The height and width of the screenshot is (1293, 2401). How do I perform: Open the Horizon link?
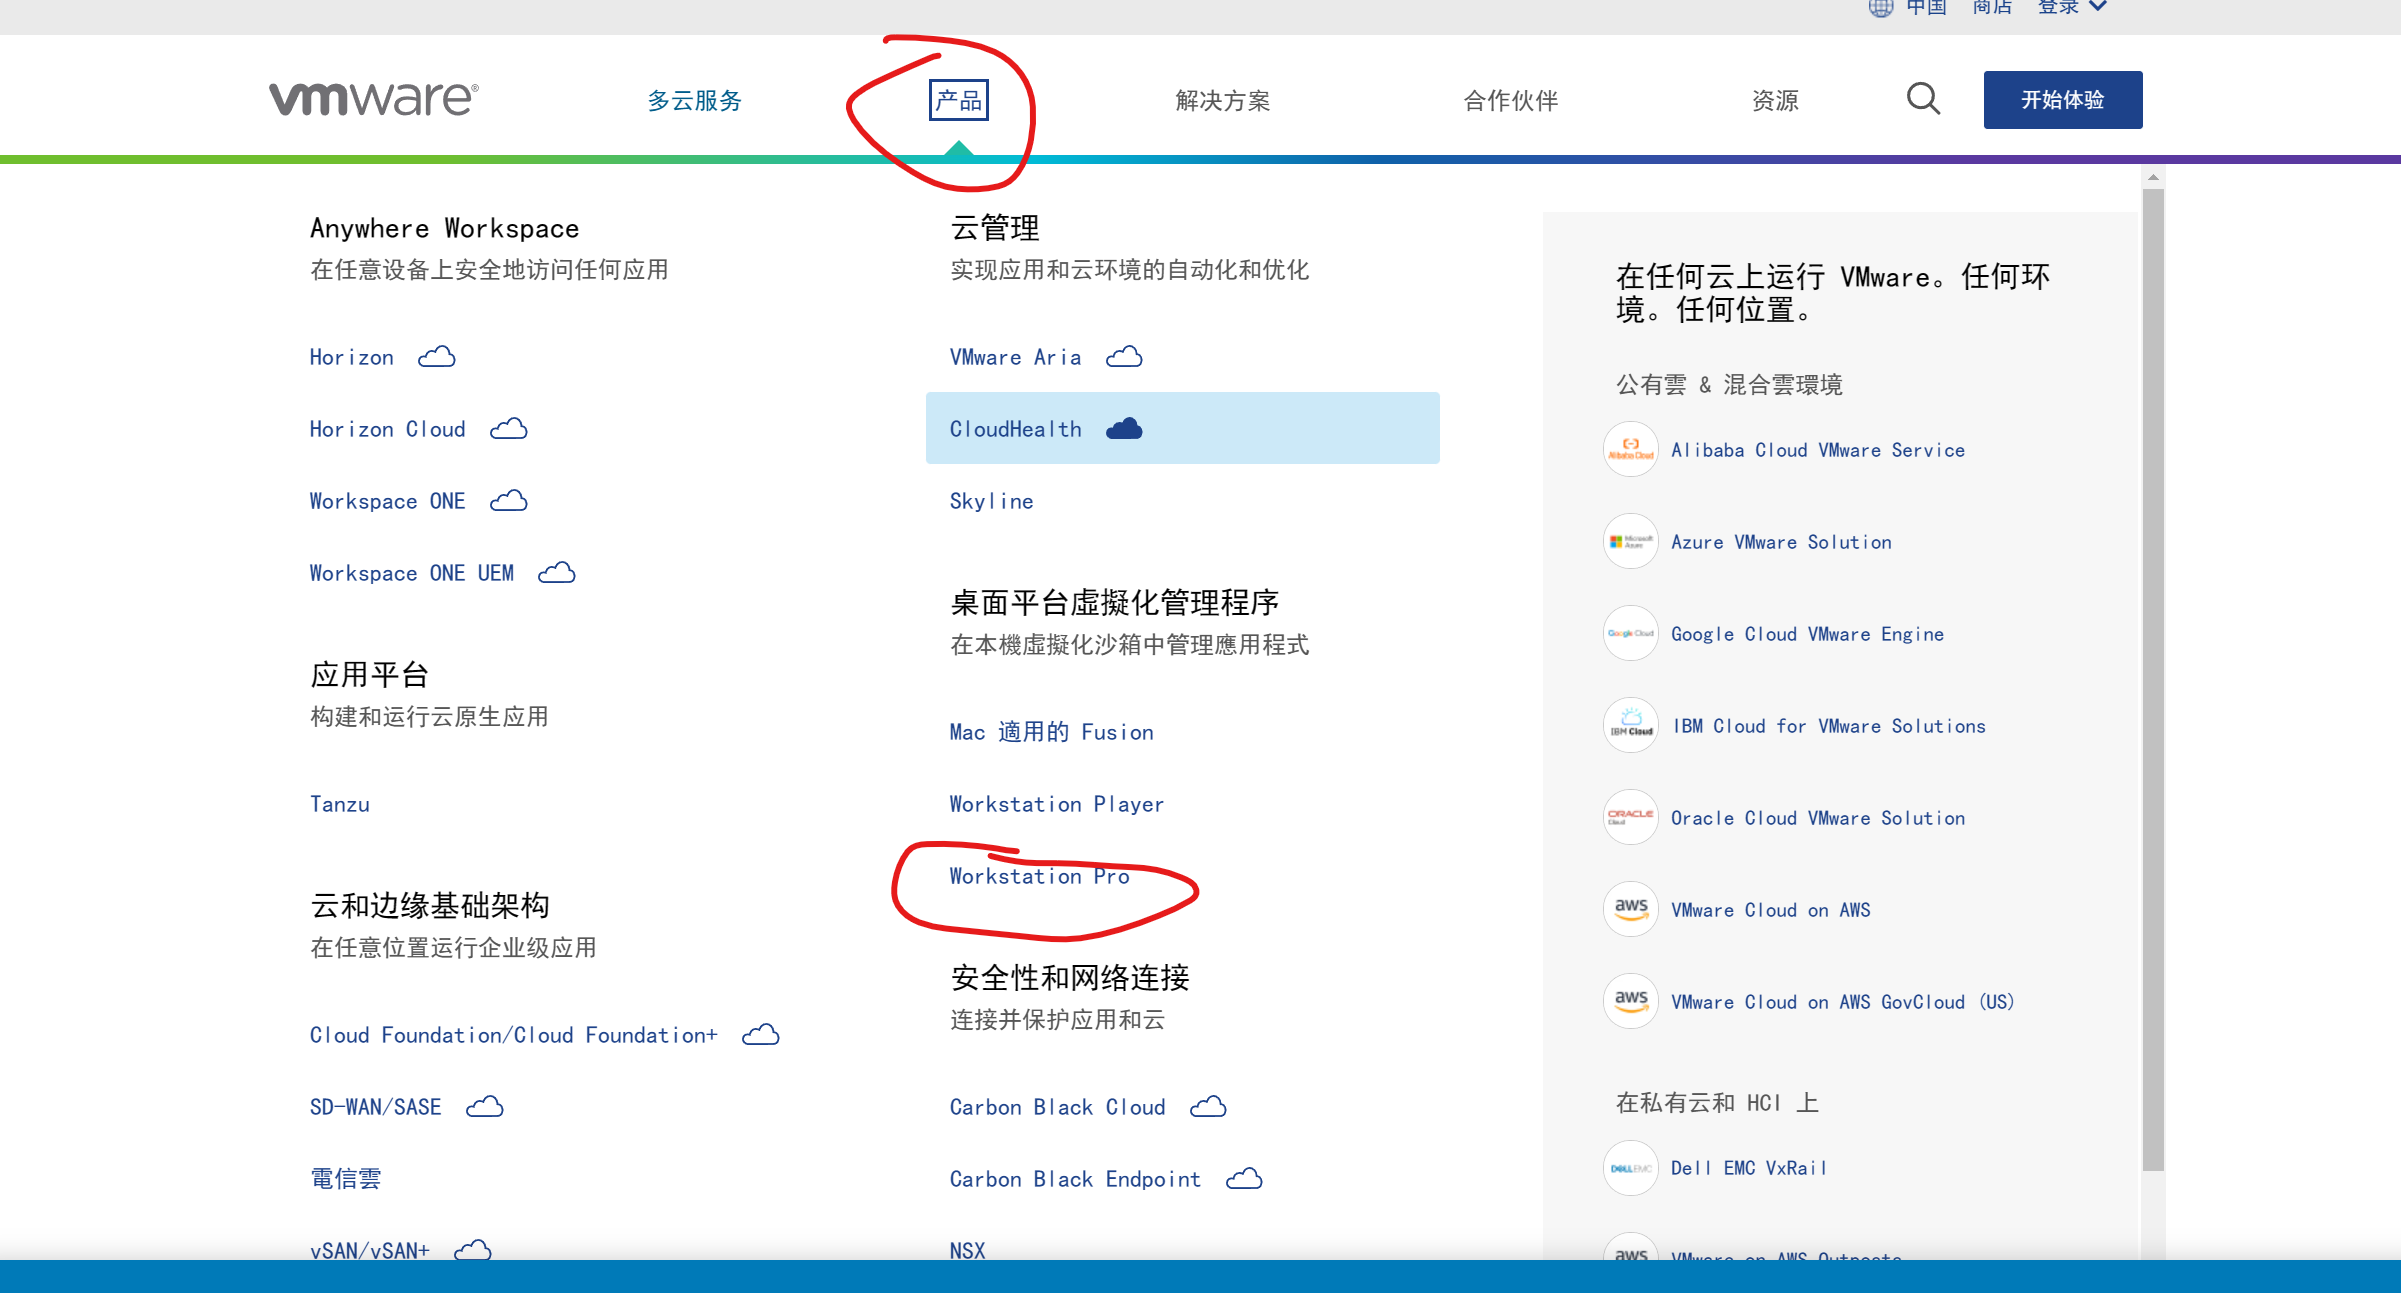[x=351, y=357]
